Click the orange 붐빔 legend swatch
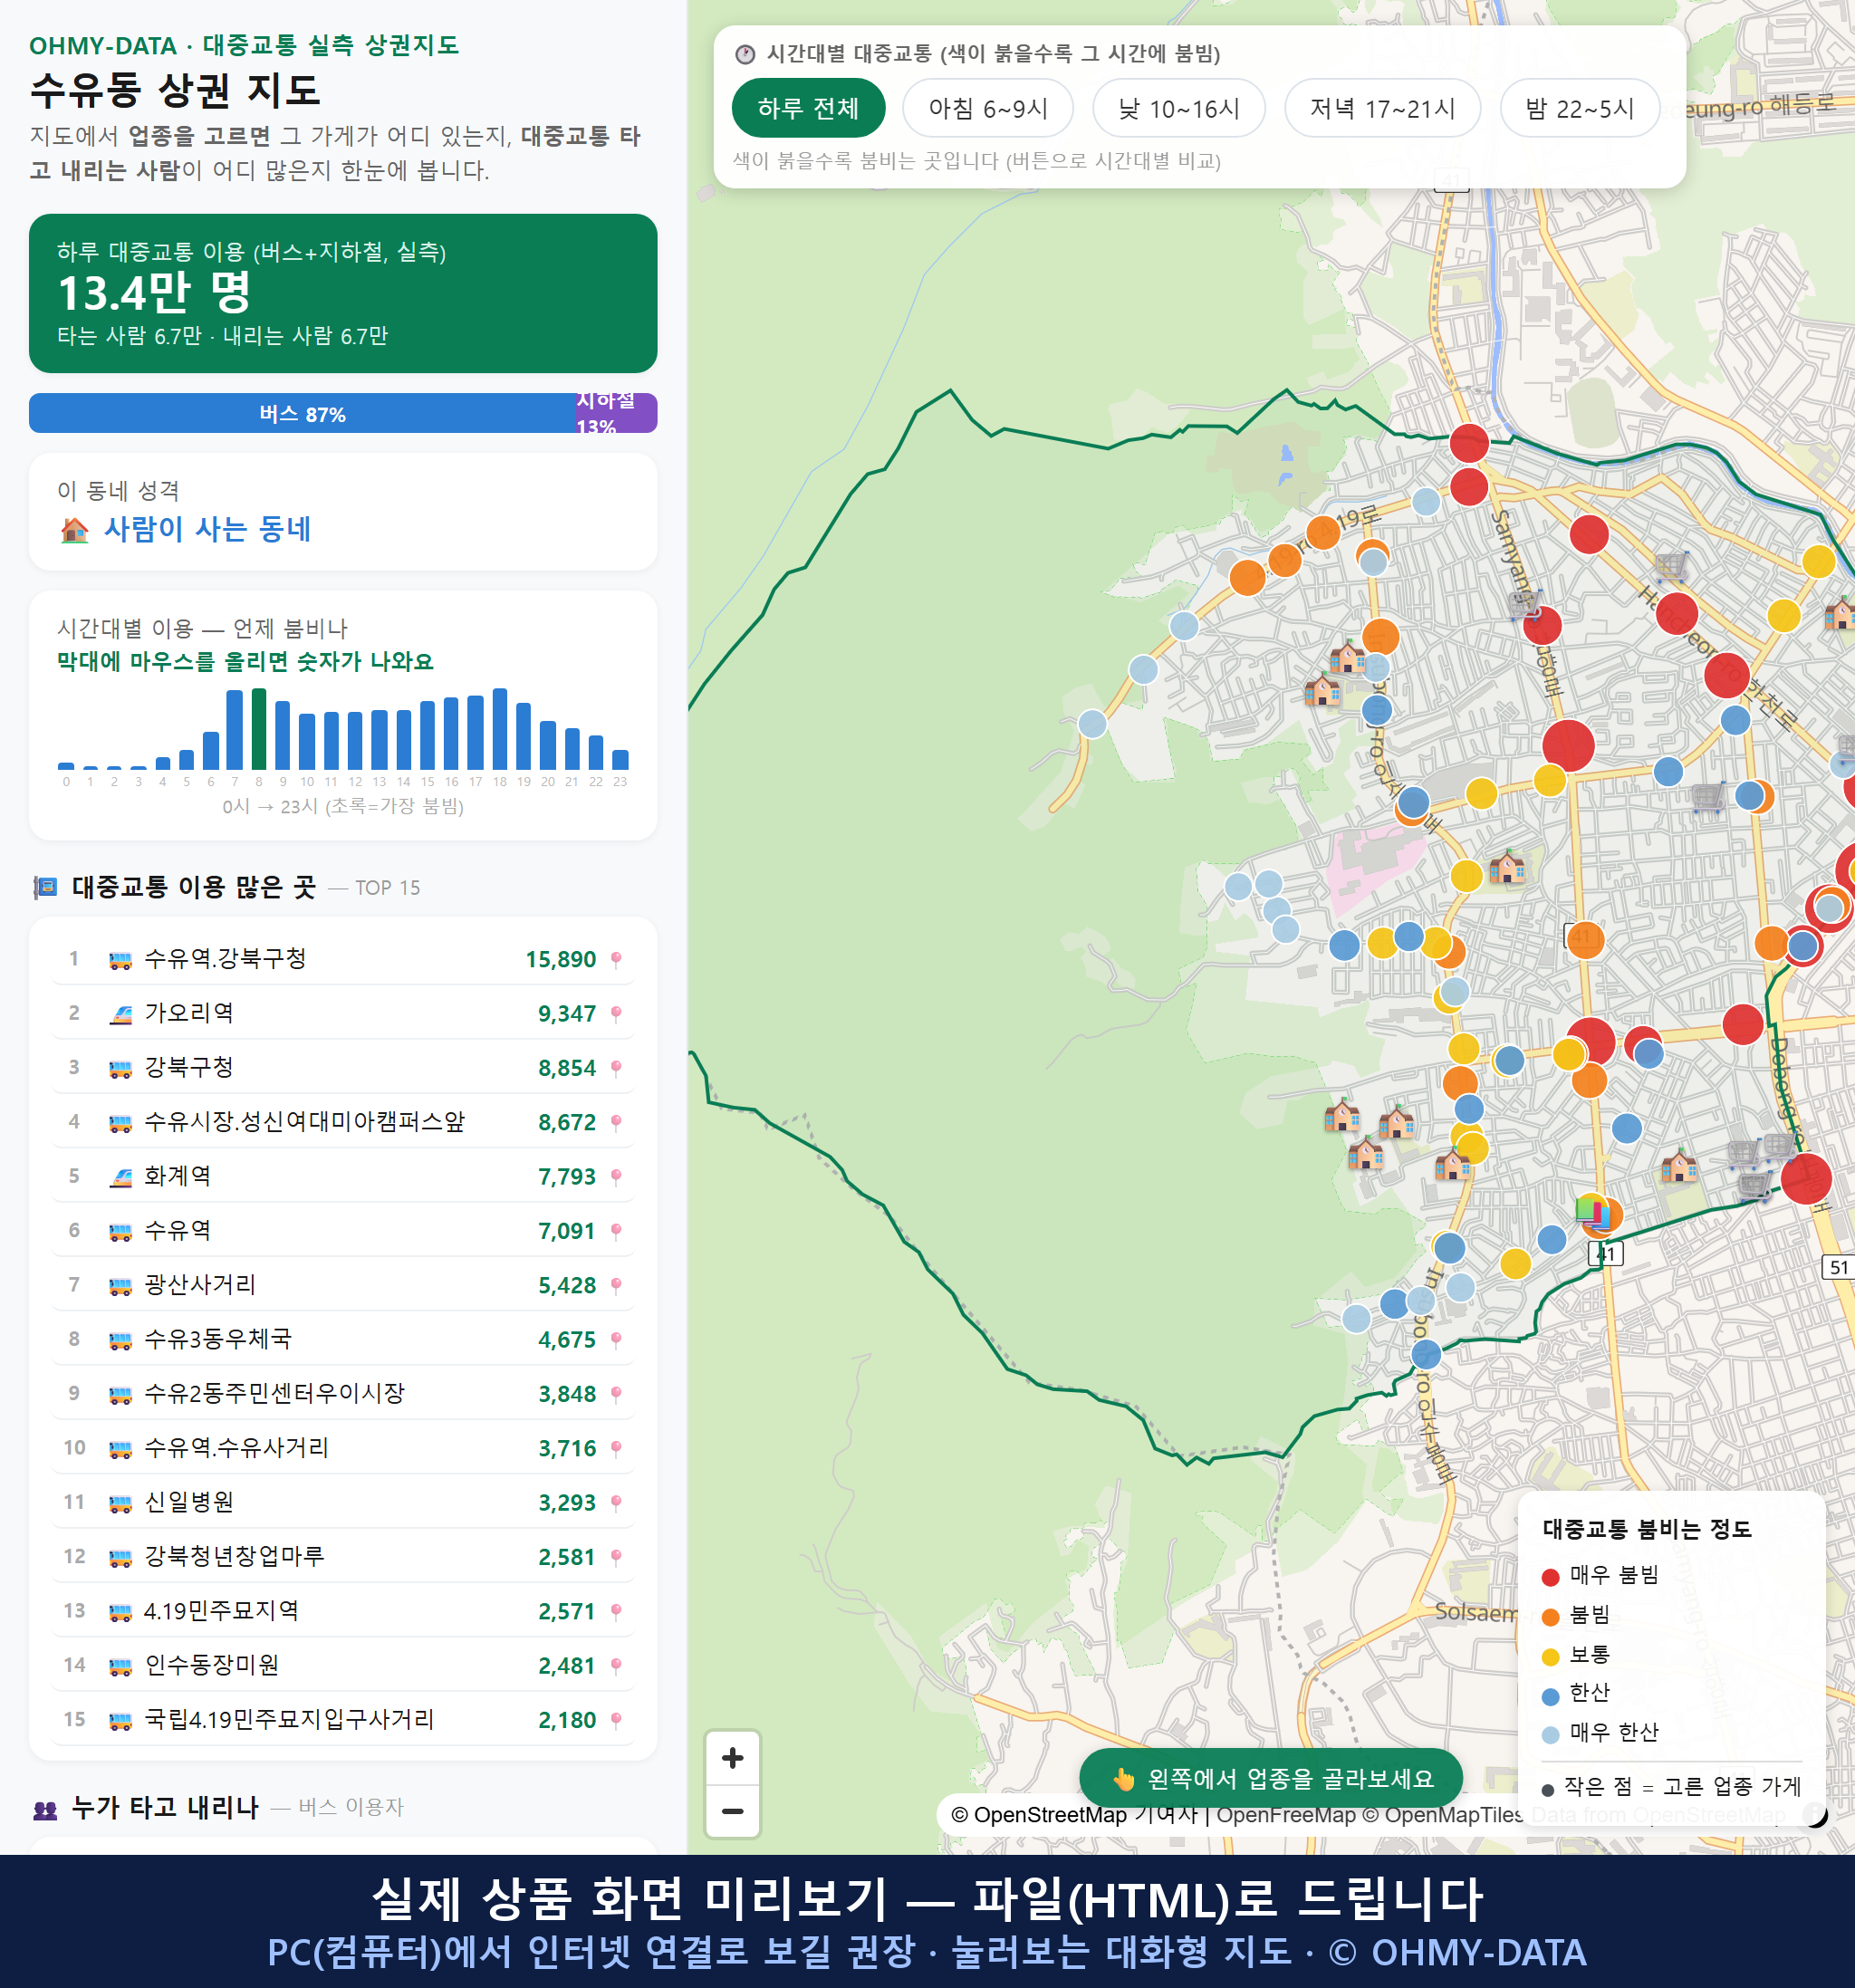Viewport: 1855px width, 1988px height. 1551,1617
